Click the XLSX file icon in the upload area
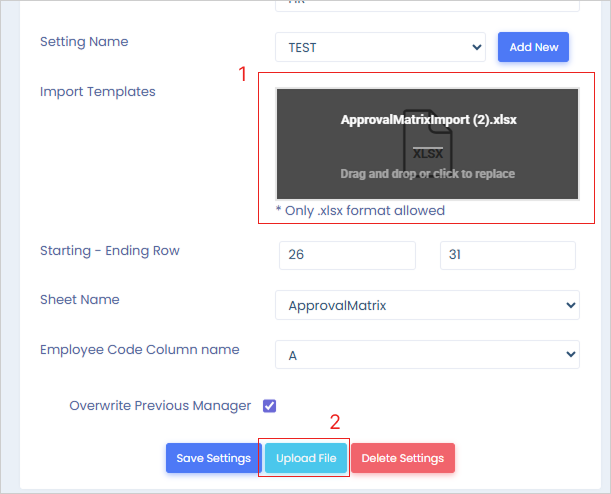 pos(427,146)
